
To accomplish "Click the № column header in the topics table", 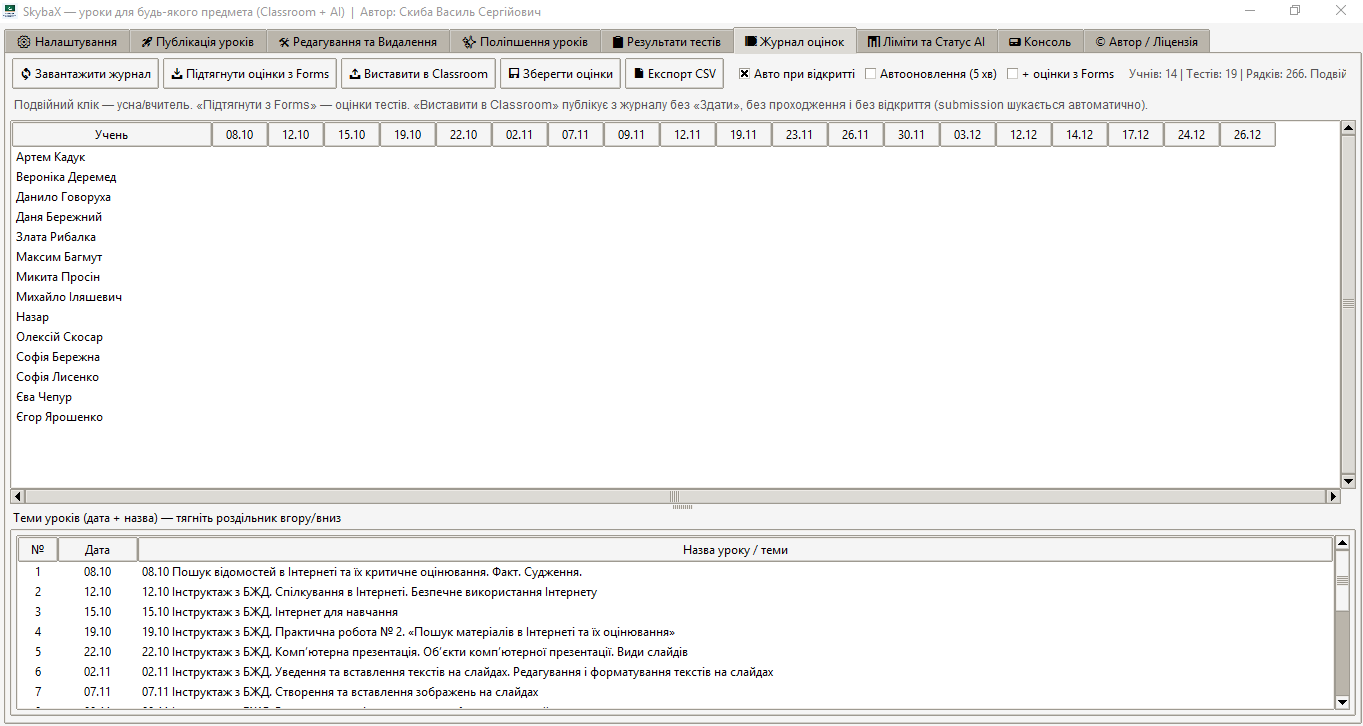I will 38,550.
